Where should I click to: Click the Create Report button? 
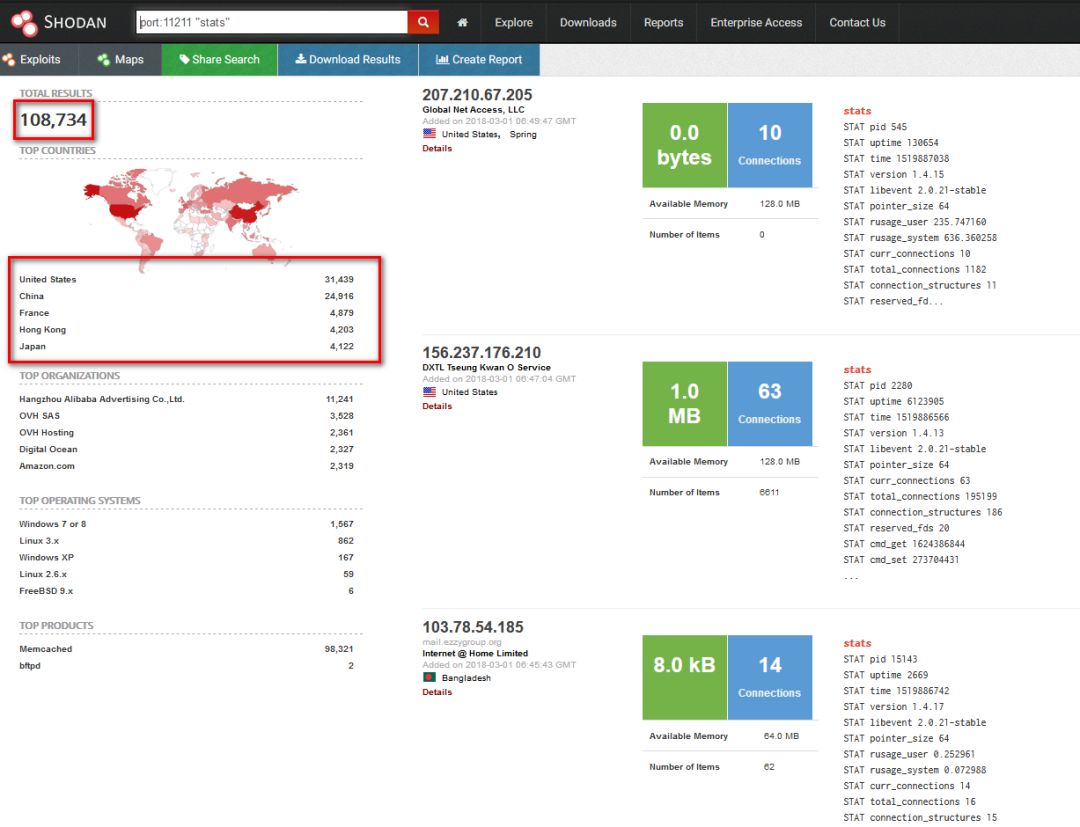pyautogui.click(x=479, y=60)
